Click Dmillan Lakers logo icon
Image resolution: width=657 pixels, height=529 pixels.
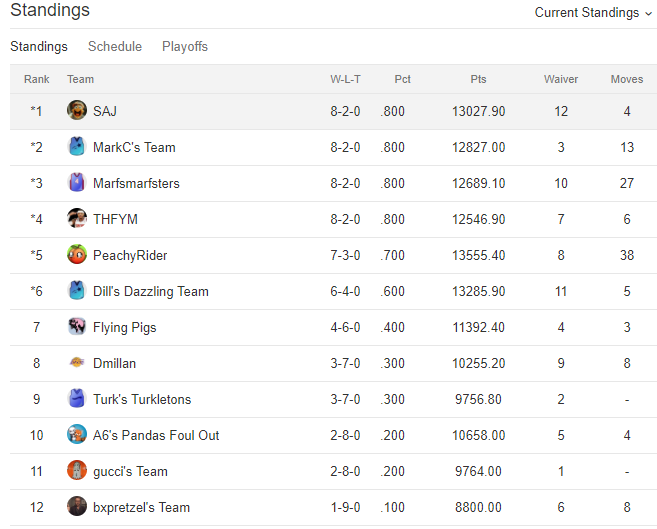tap(77, 362)
